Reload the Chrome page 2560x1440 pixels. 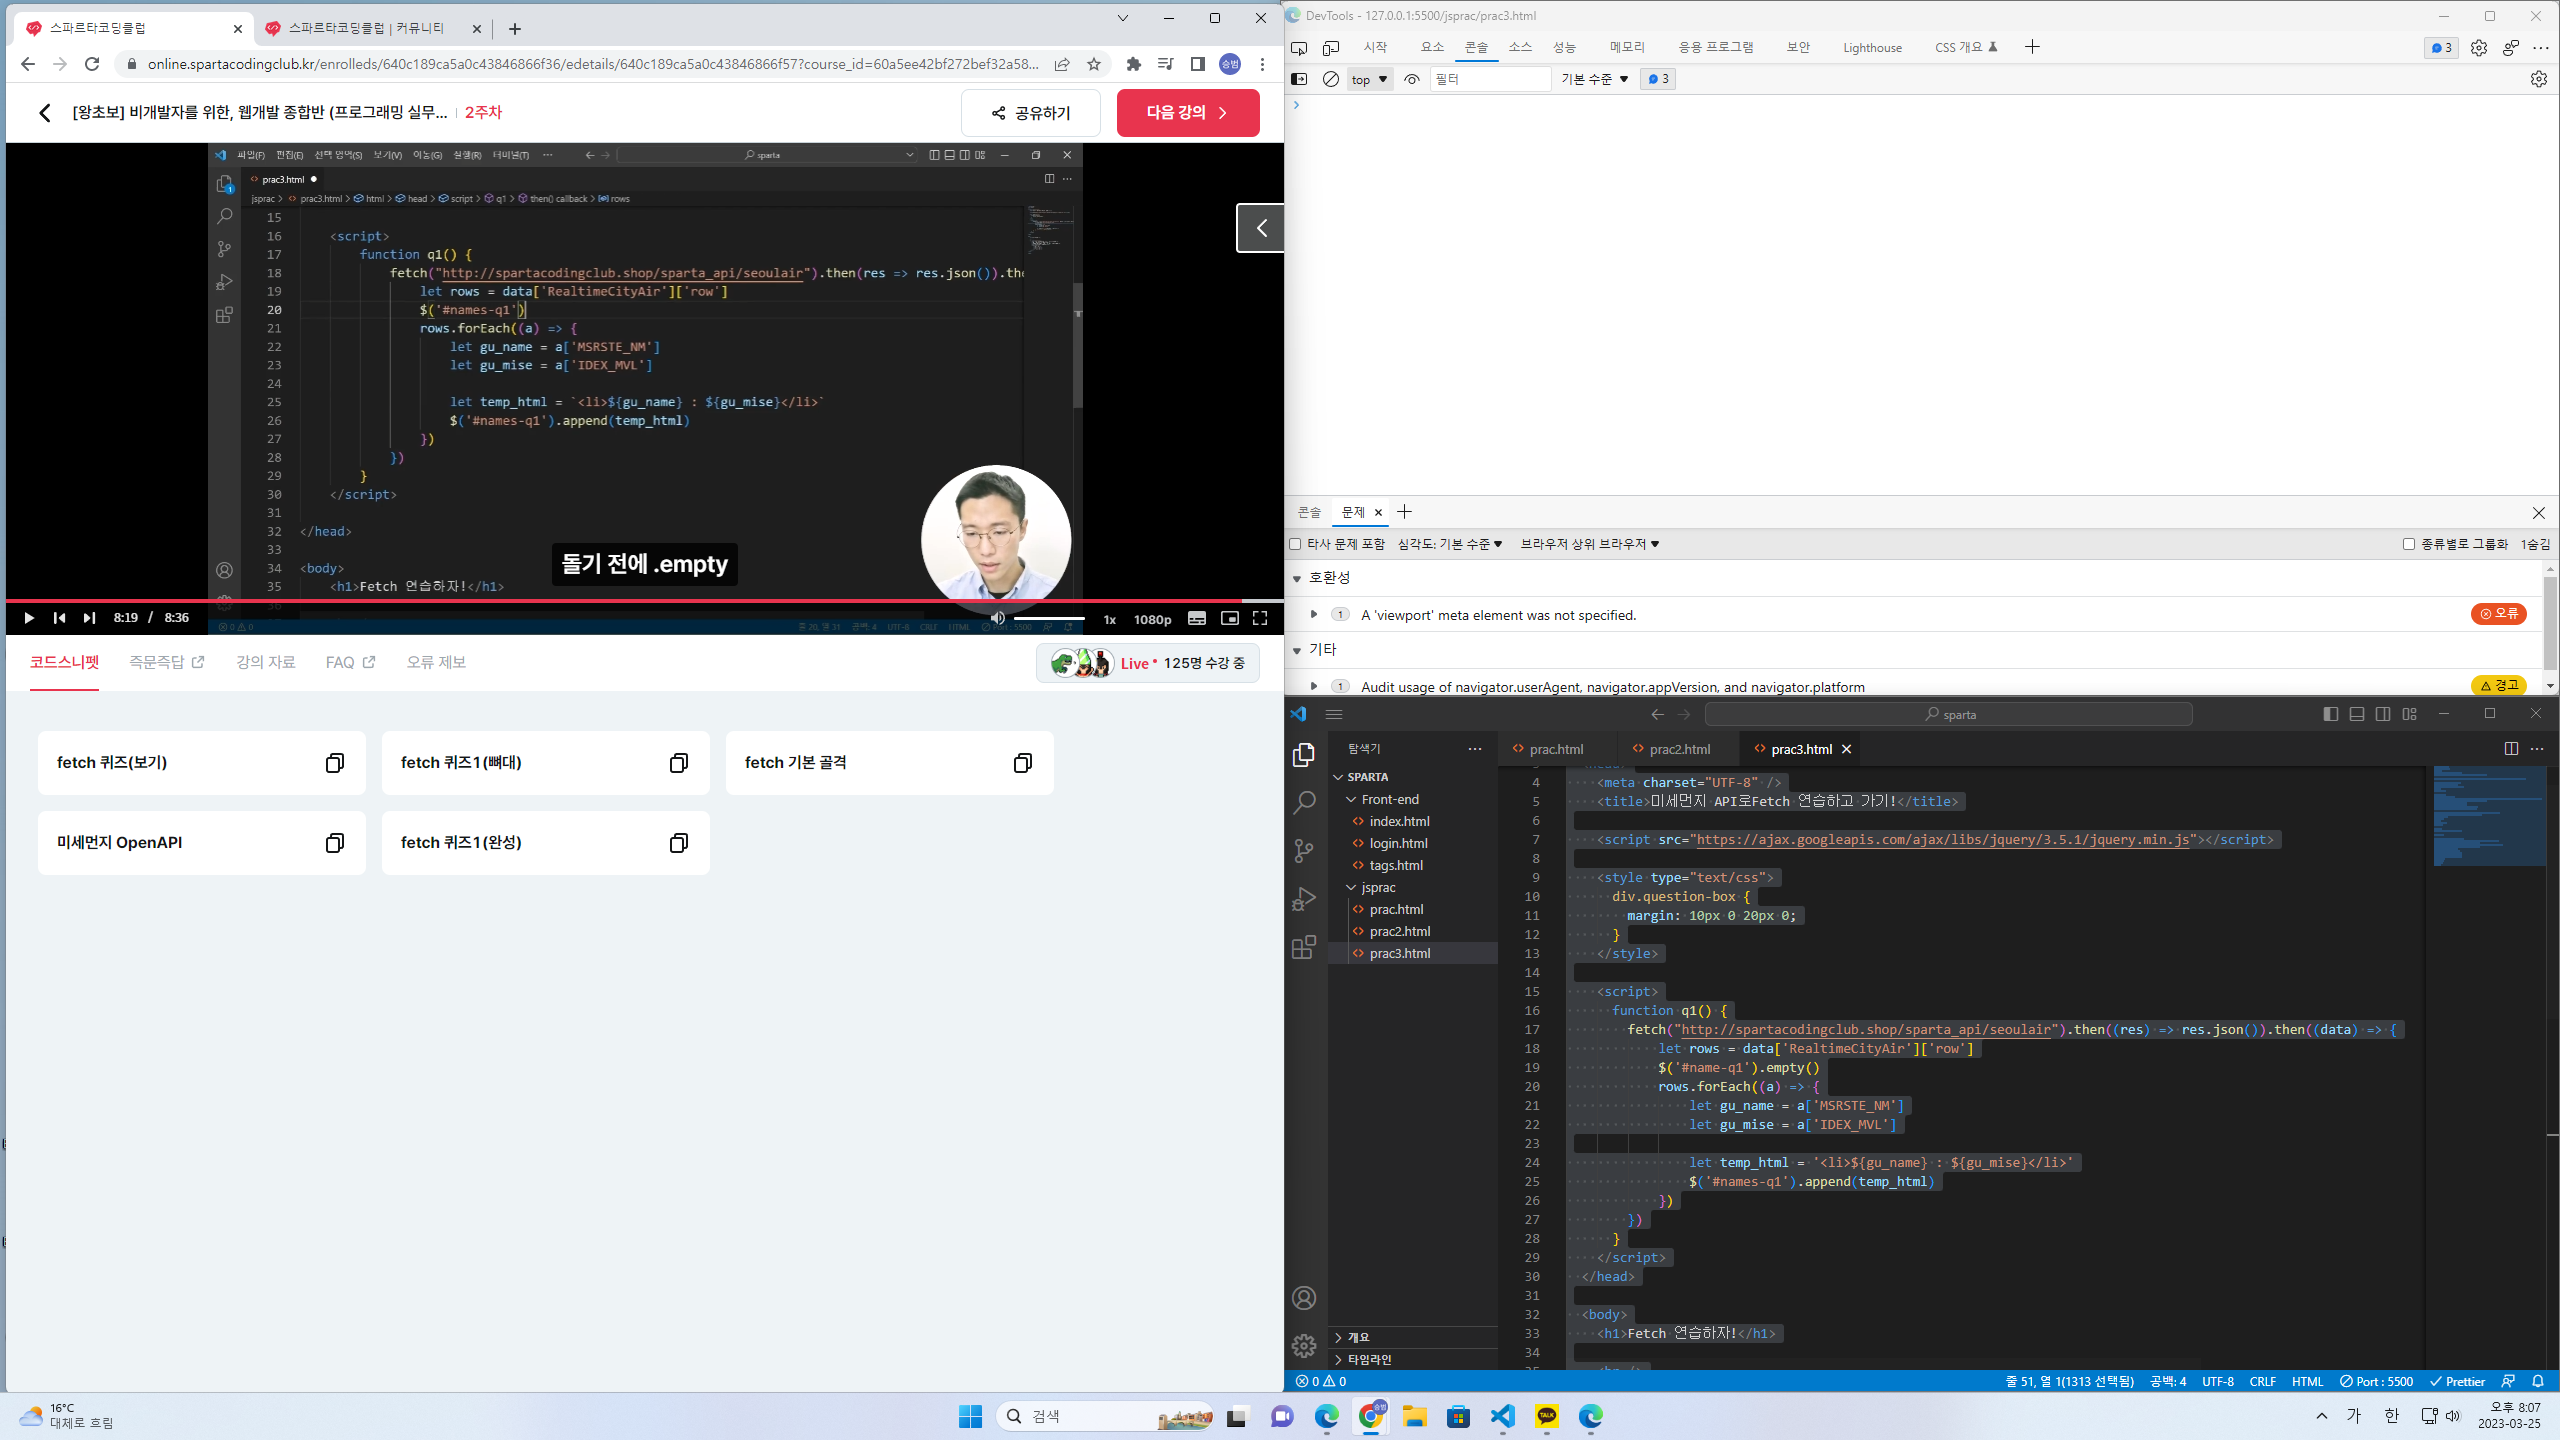click(x=92, y=64)
